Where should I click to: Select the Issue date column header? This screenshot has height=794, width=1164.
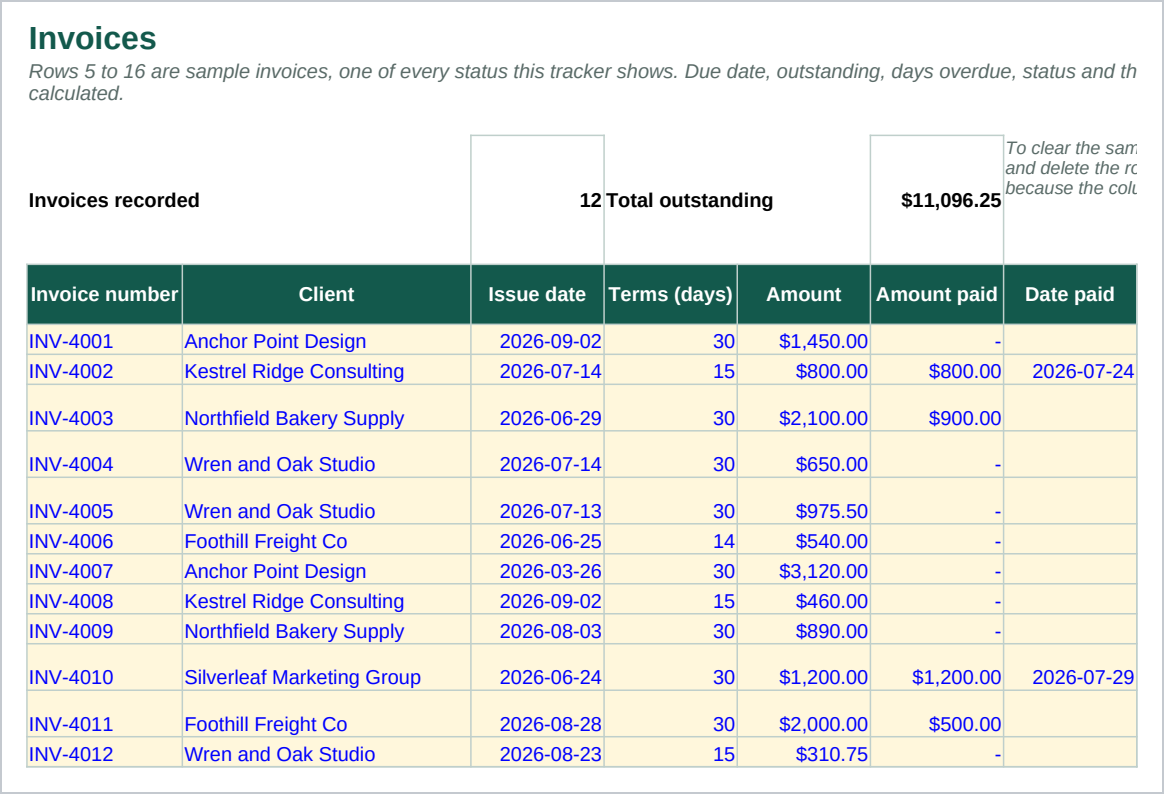click(537, 295)
